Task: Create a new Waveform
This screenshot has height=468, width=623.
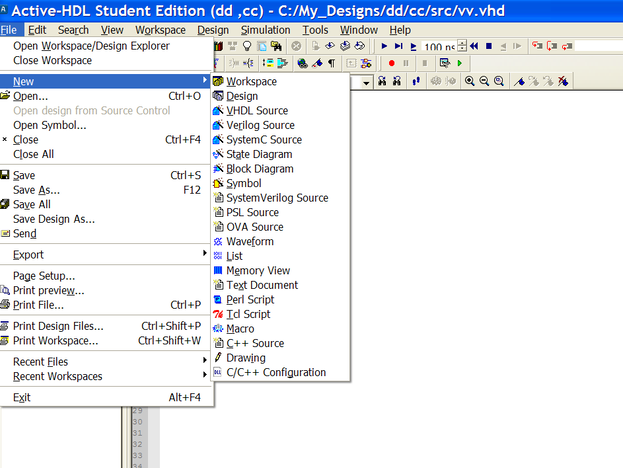Action: 281,242
